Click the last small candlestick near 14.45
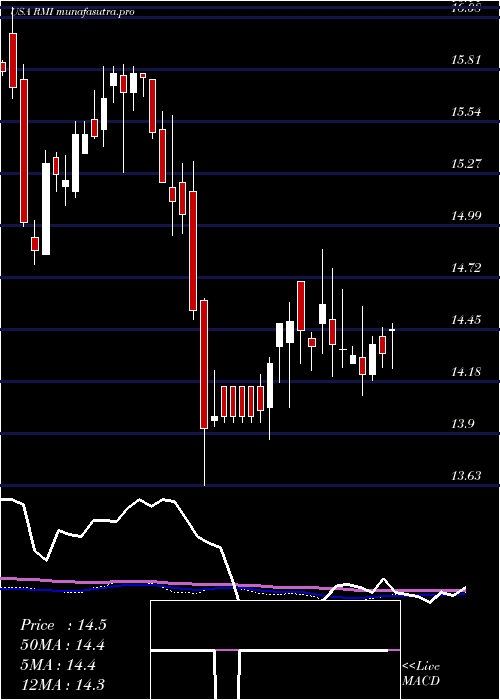Image resolution: width=500 pixels, height=700 pixels. [392, 330]
